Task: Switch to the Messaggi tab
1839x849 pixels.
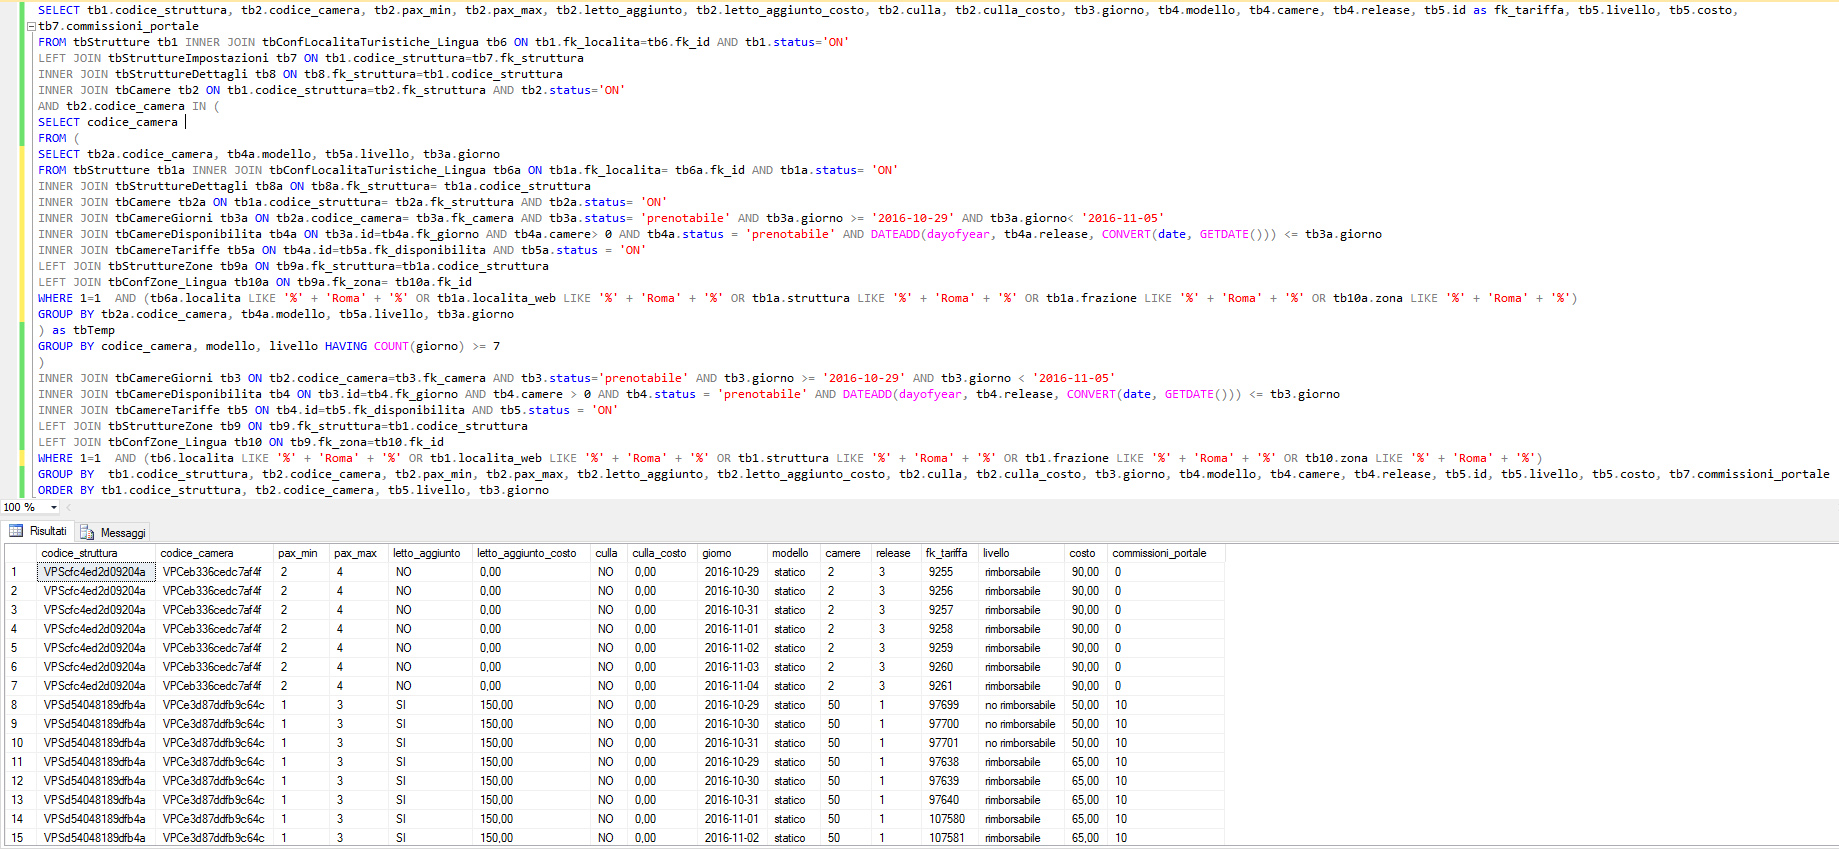Action: [113, 533]
